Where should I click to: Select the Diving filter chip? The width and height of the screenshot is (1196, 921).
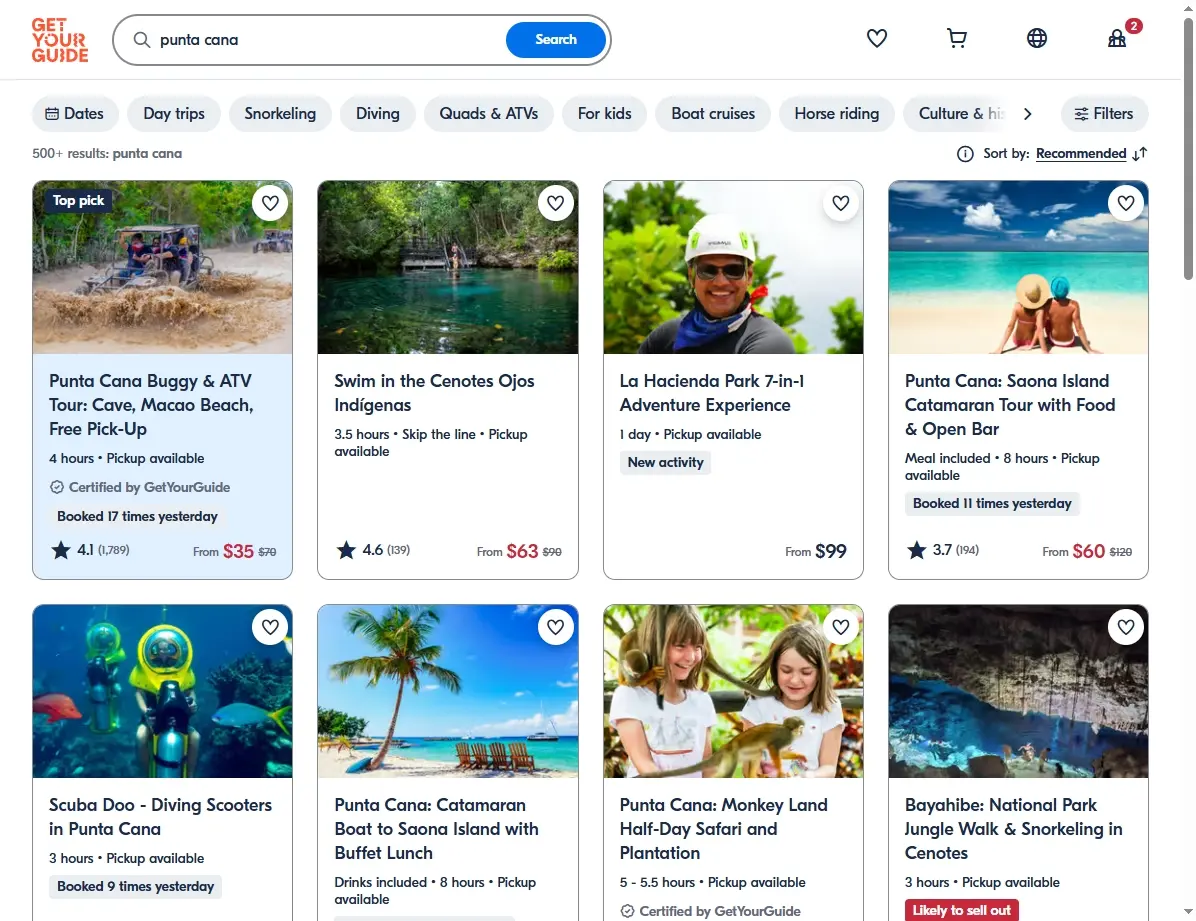(x=378, y=114)
